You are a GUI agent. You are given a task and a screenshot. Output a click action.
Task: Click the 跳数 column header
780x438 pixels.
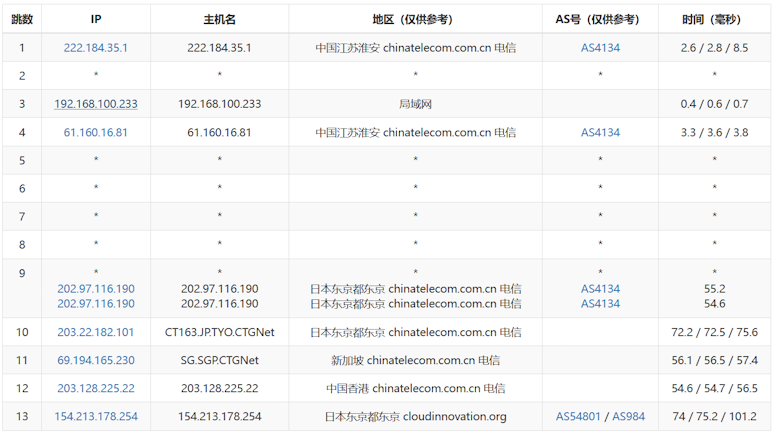[22, 19]
